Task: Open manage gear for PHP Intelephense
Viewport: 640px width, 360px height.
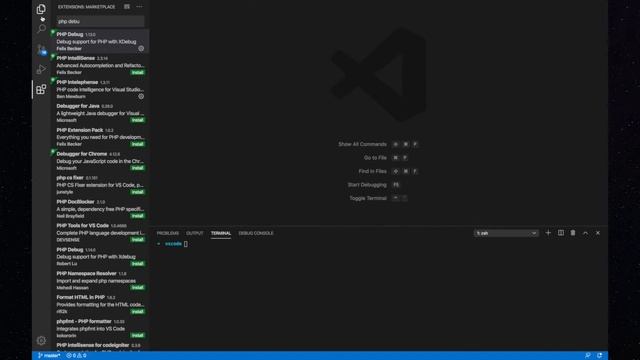Action: tap(141, 97)
